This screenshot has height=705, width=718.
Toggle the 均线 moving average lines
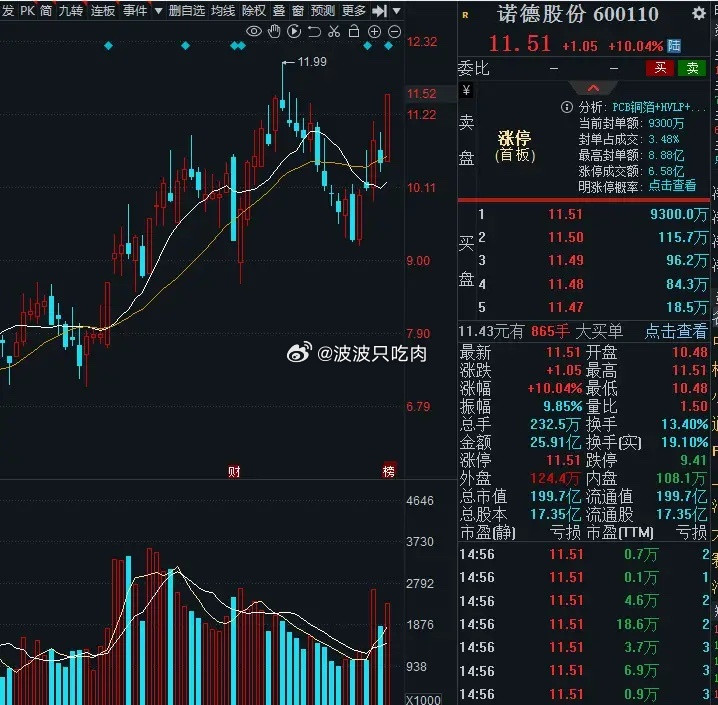pyautogui.click(x=223, y=10)
